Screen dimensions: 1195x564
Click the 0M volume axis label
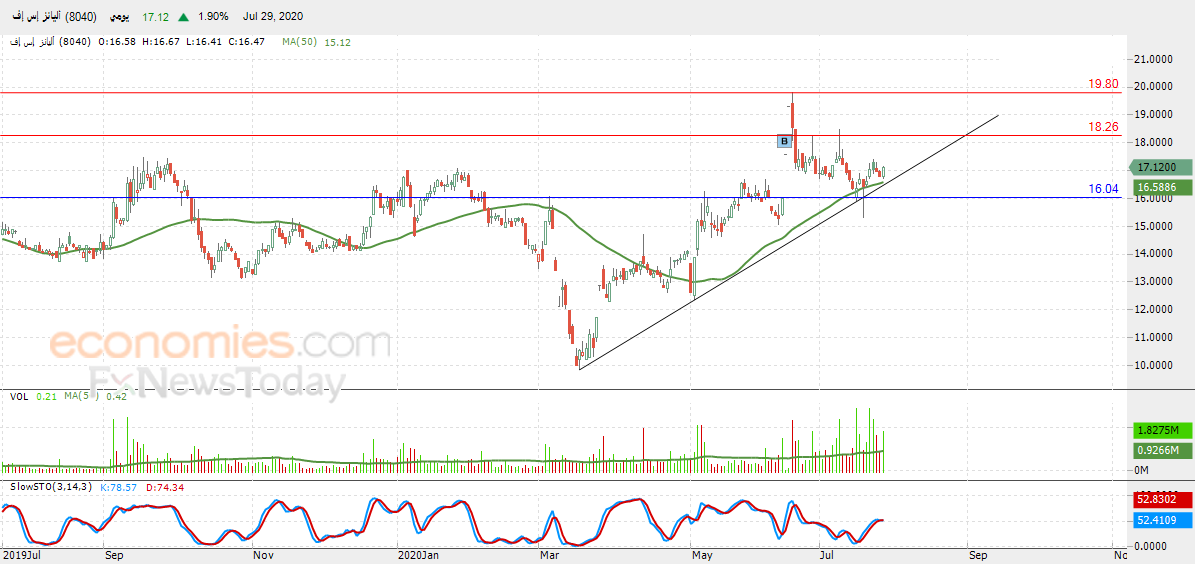1142,470
